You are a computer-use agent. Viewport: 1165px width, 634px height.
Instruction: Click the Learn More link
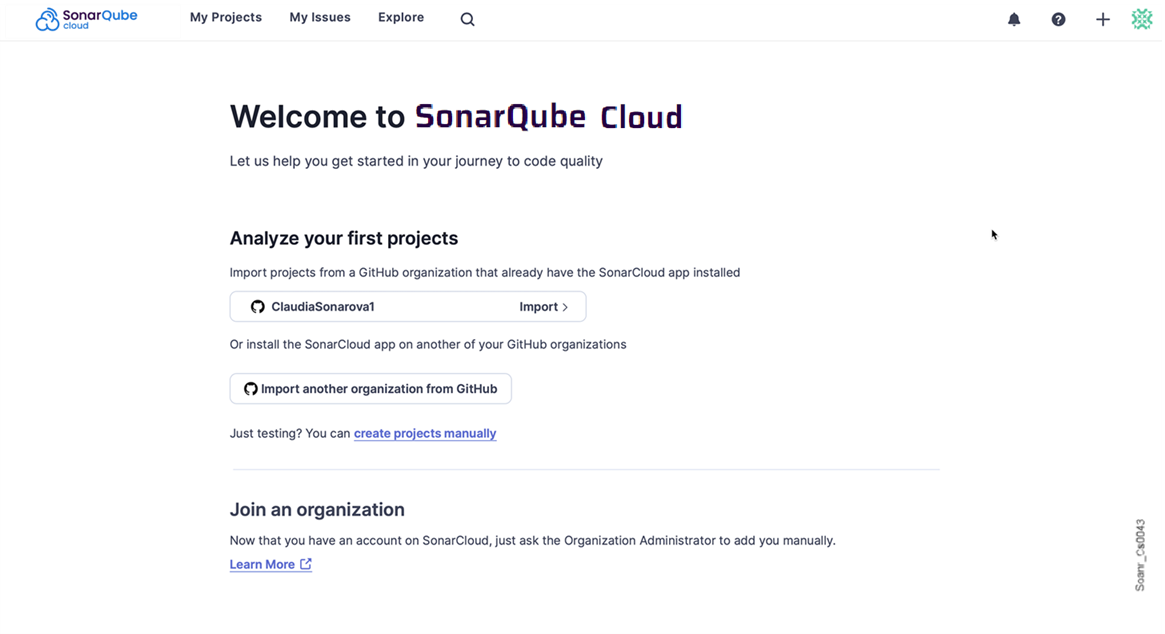pyautogui.click(x=263, y=564)
